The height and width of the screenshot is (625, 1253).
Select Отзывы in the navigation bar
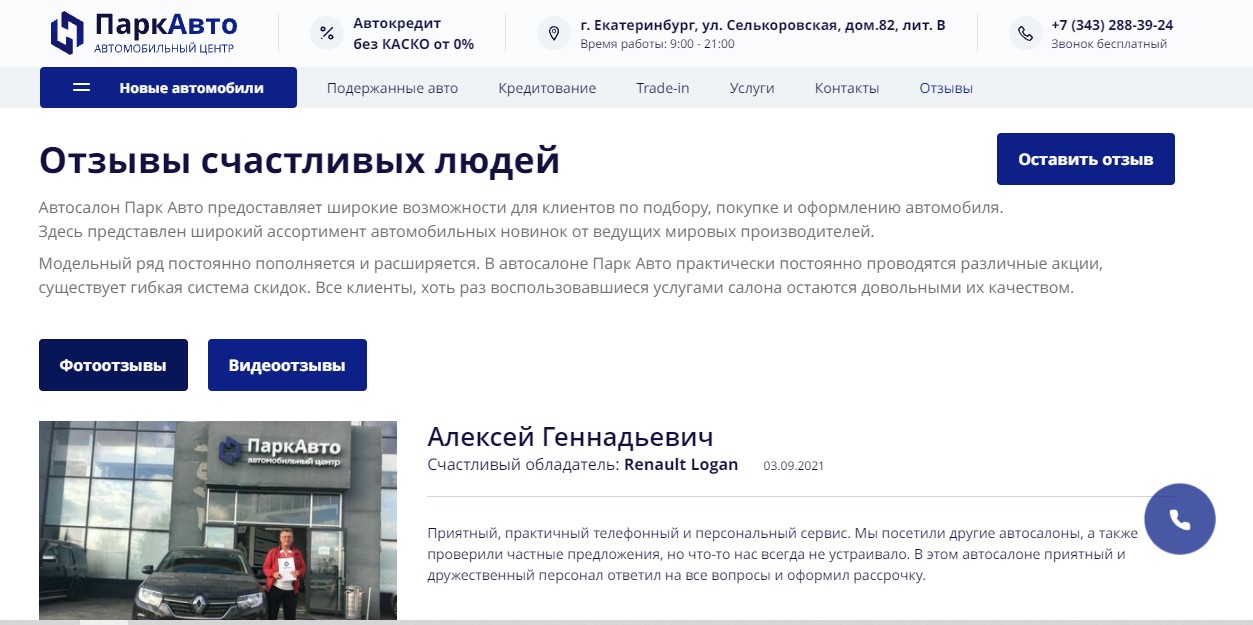(945, 88)
